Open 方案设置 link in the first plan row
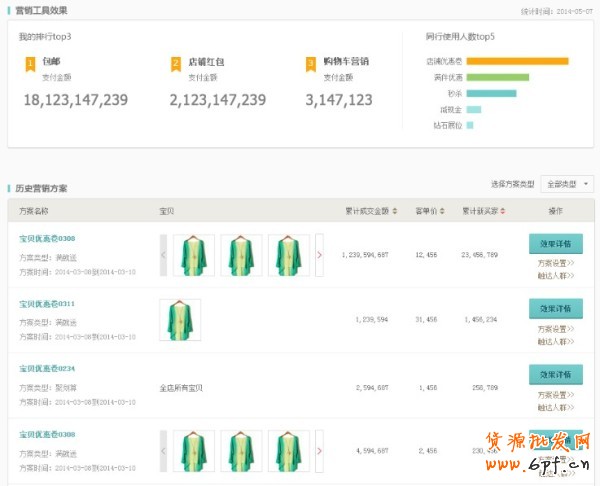 [x=555, y=263]
